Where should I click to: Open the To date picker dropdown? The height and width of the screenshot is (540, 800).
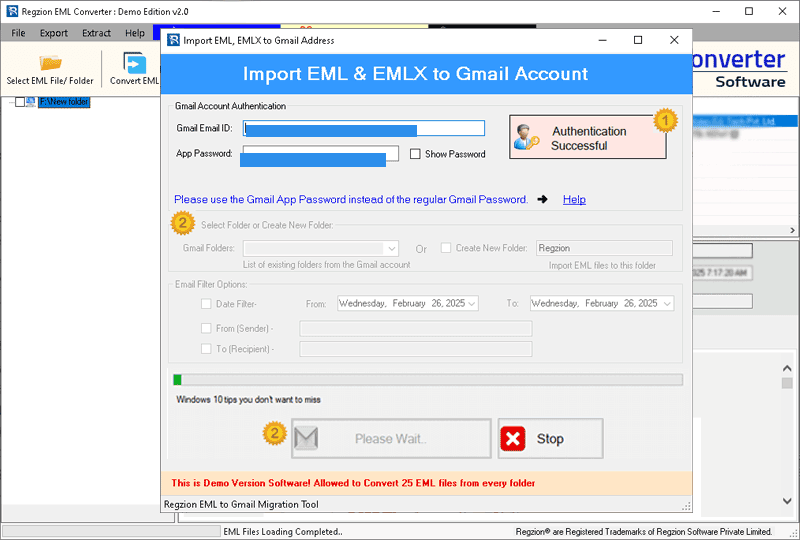[x=667, y=304]
